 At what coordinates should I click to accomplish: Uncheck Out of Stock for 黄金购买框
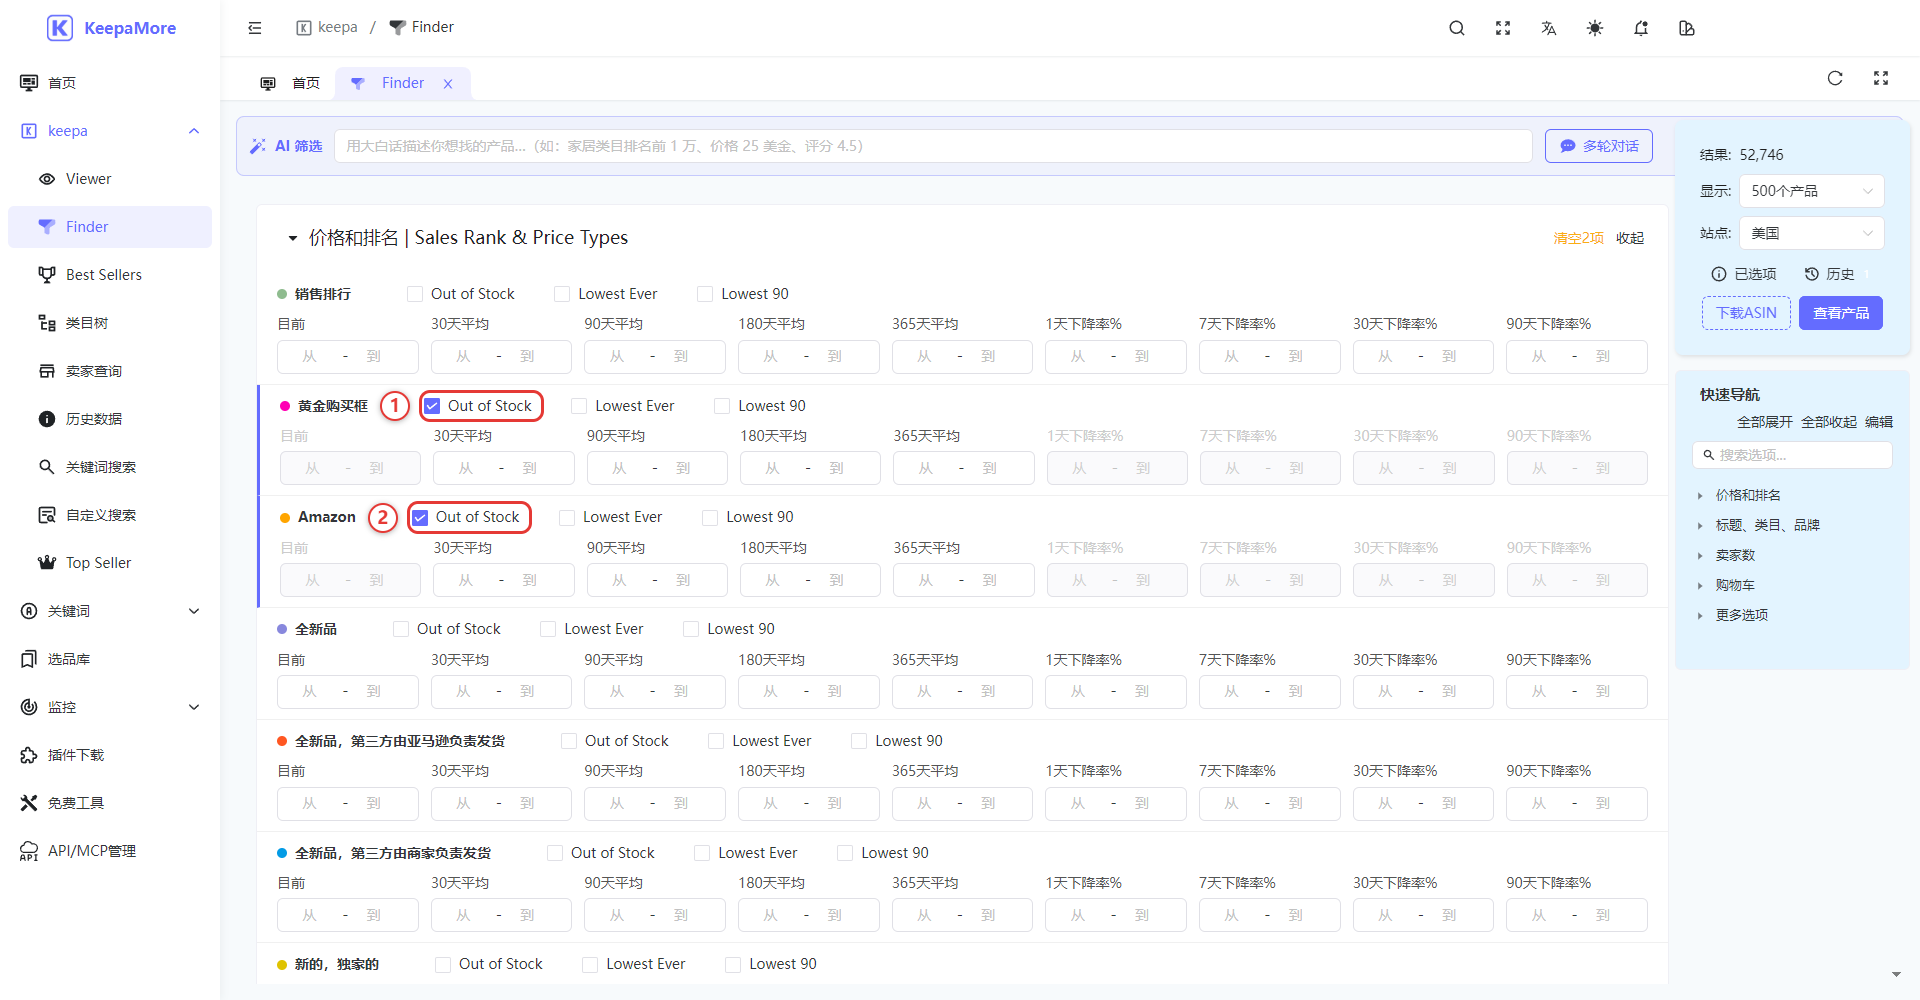(x=433, y=406)
